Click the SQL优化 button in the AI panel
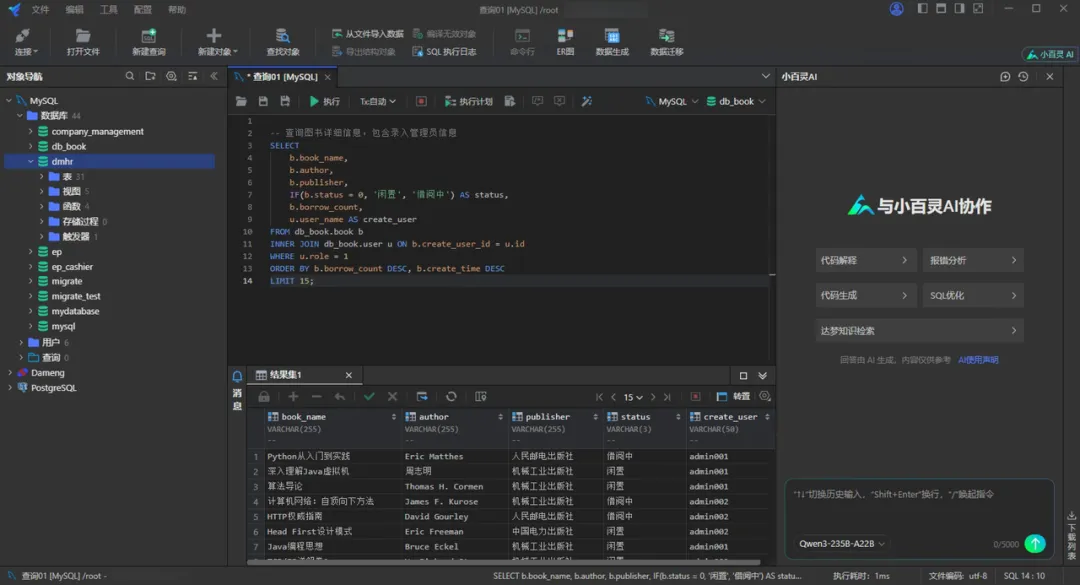Viewport: 1080px width, 585px height. pyautogui.click(x=972, y=295)
